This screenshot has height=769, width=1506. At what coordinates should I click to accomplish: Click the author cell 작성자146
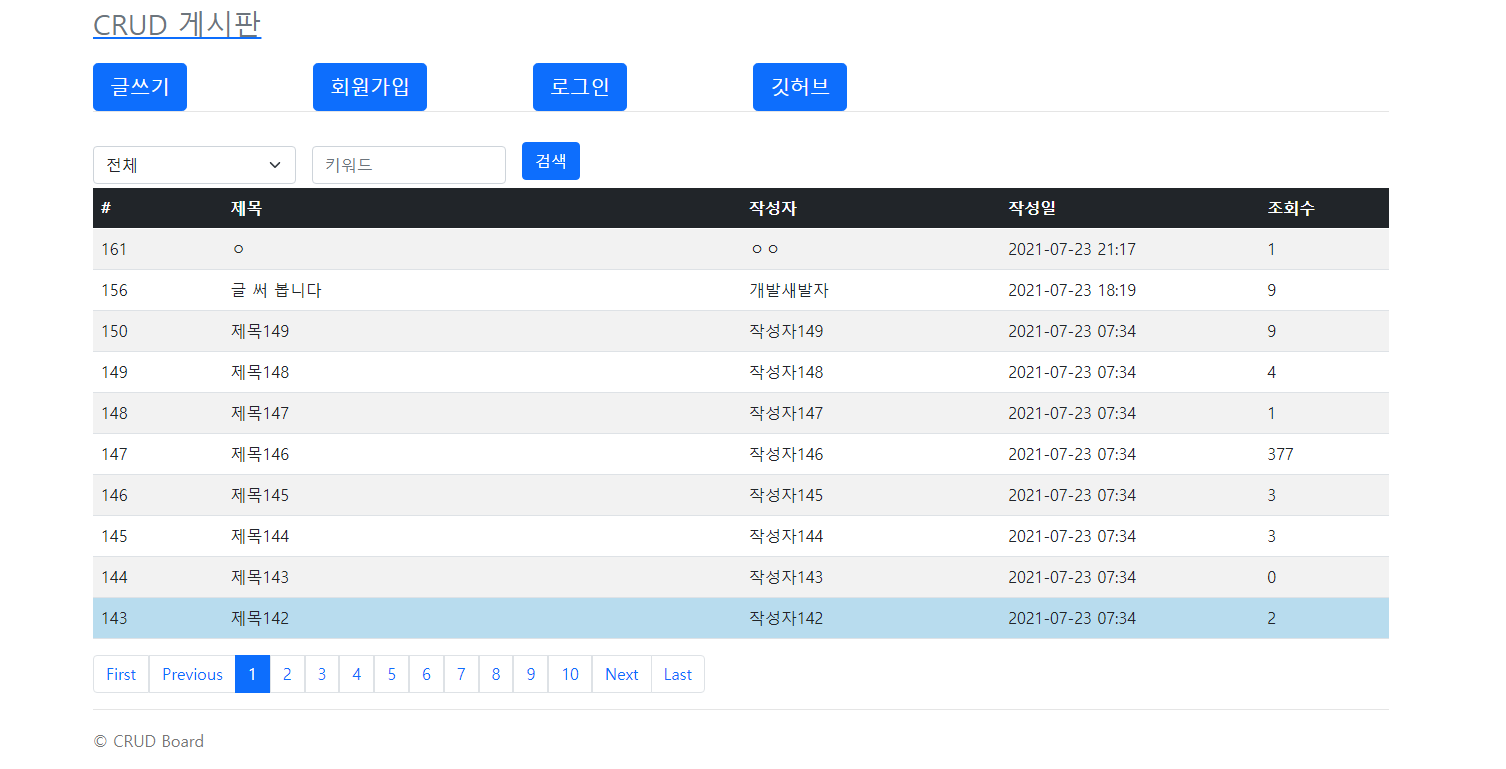tap(786, 455)
